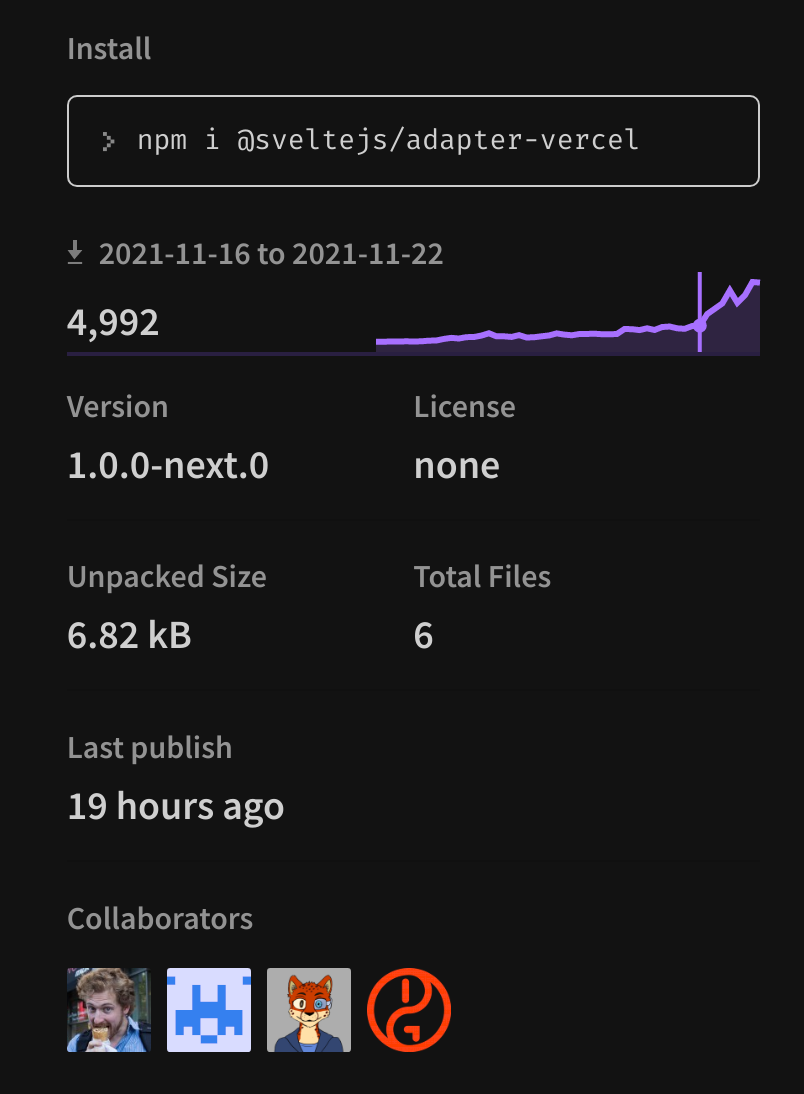Viewport: 804px width, 1094px height.
Task: Click the Collaborators heading
Action: pyautogui.click(x=160, y=919)
